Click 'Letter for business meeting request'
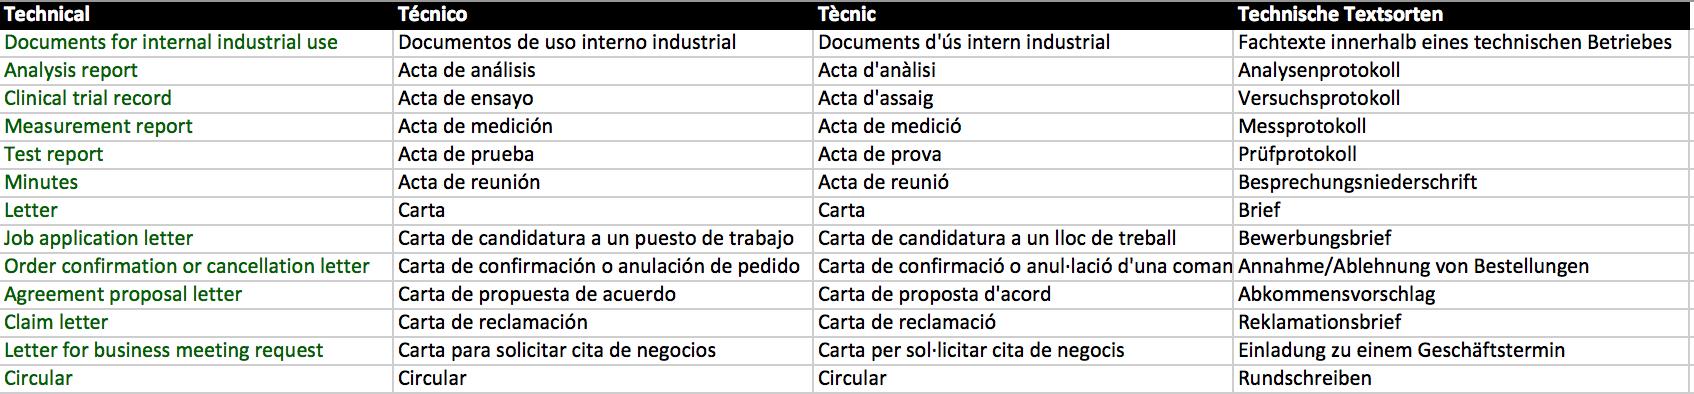This screenshot has height=394, width=1694. (x=197, y=350)
